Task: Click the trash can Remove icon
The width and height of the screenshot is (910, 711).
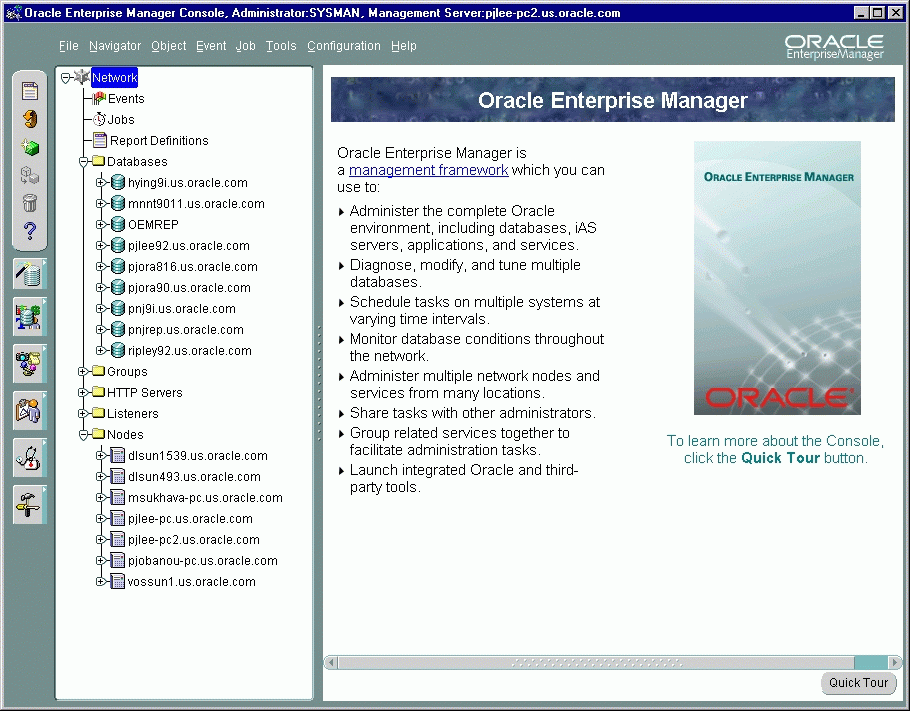Action: tap(30, 204)
